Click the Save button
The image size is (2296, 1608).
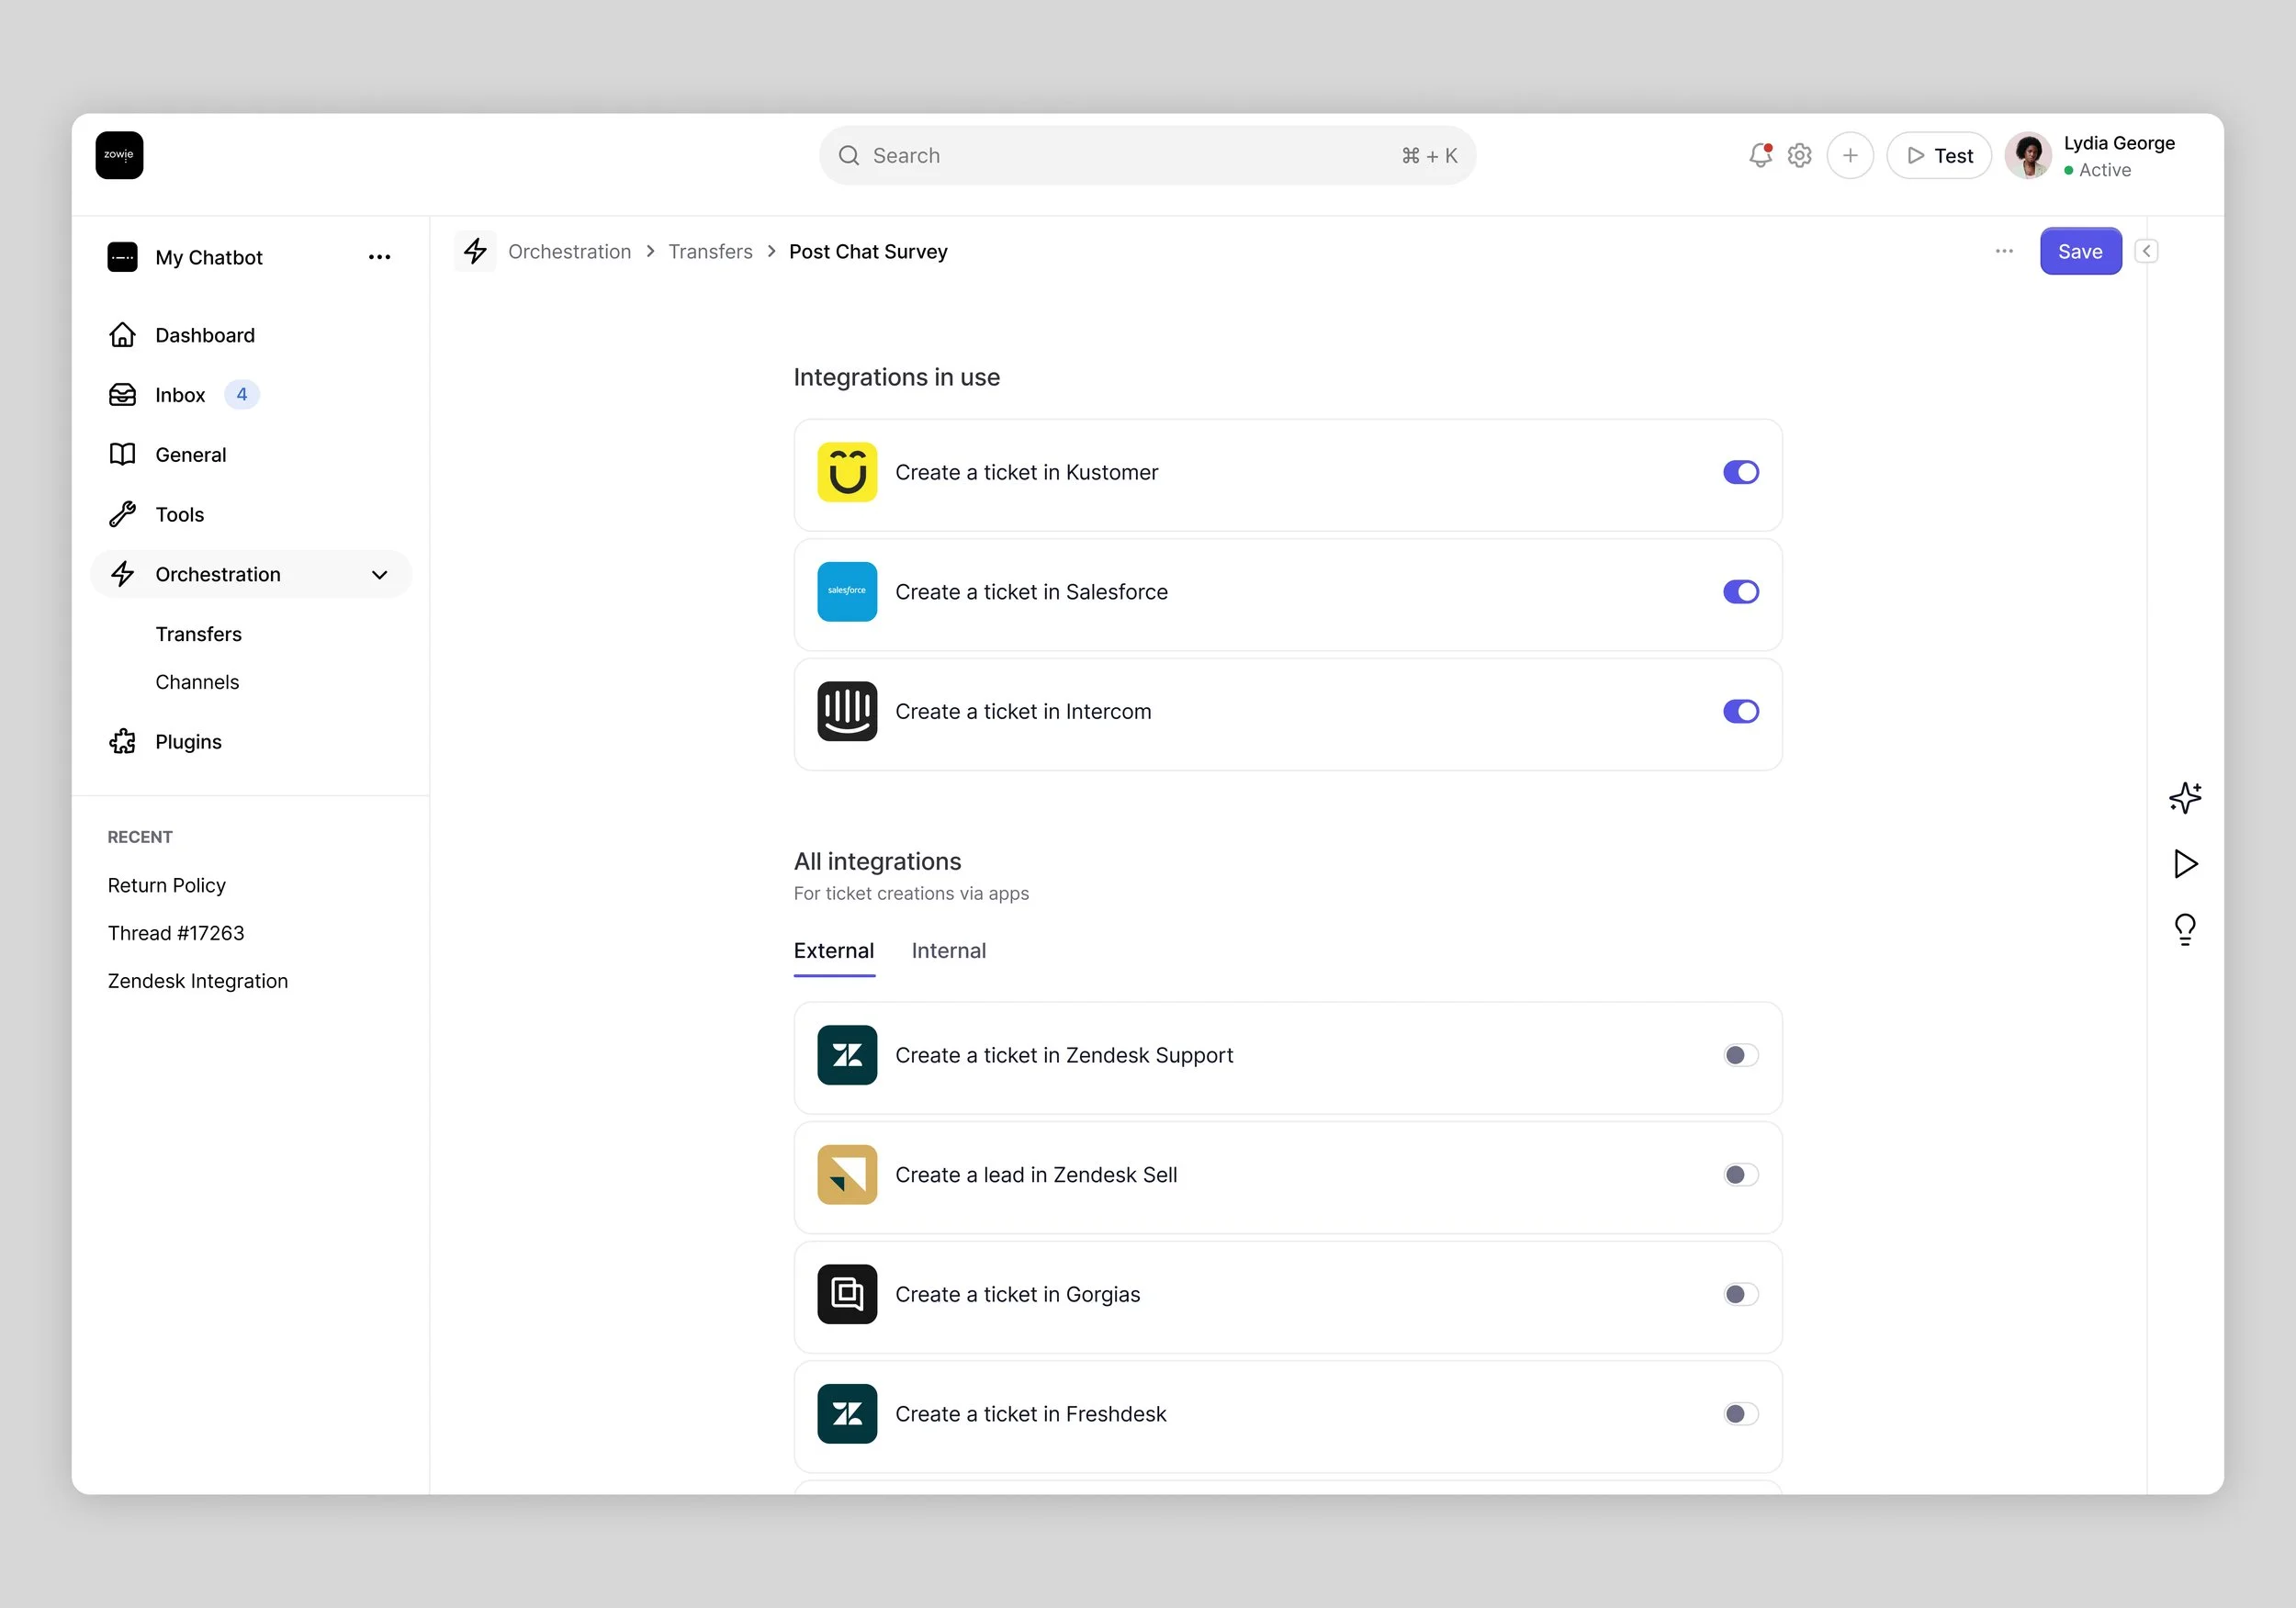2080,251
